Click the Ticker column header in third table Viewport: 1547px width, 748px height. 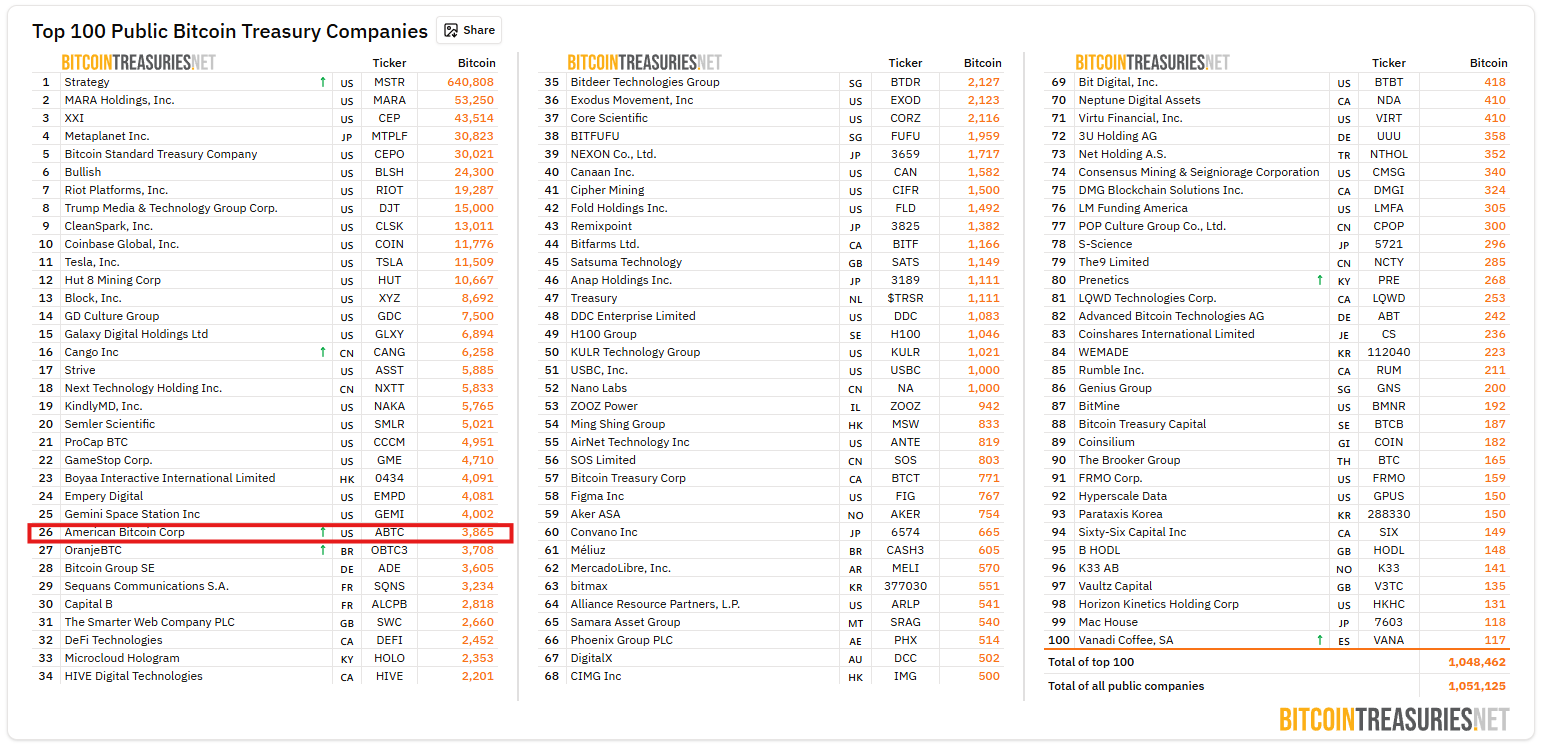[x=1388, y=63]
